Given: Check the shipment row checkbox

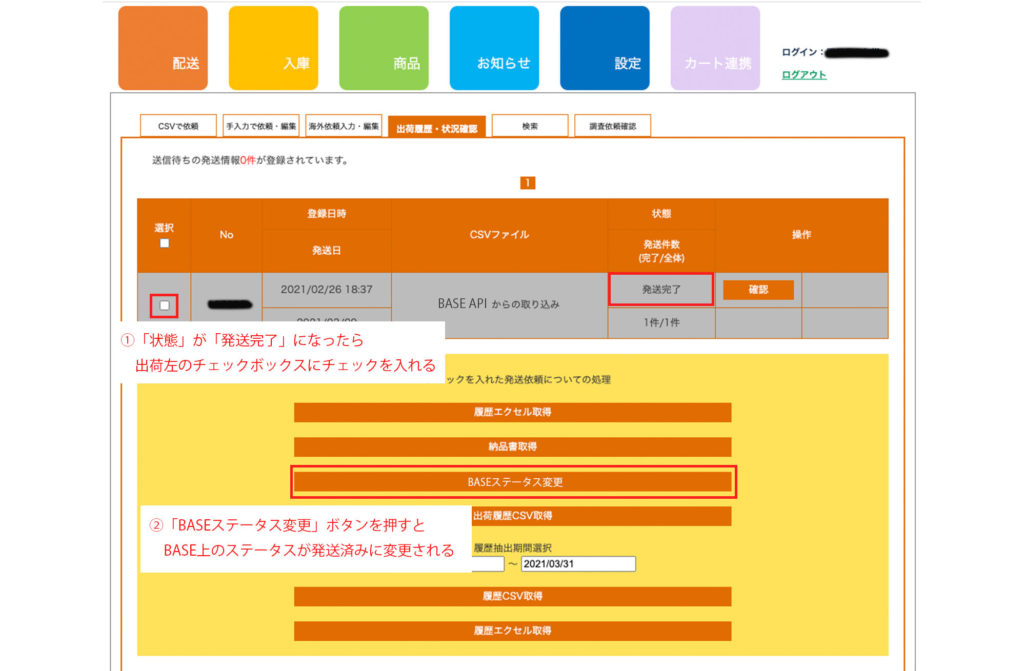Looking at the screenshot, I should [165, 305].
